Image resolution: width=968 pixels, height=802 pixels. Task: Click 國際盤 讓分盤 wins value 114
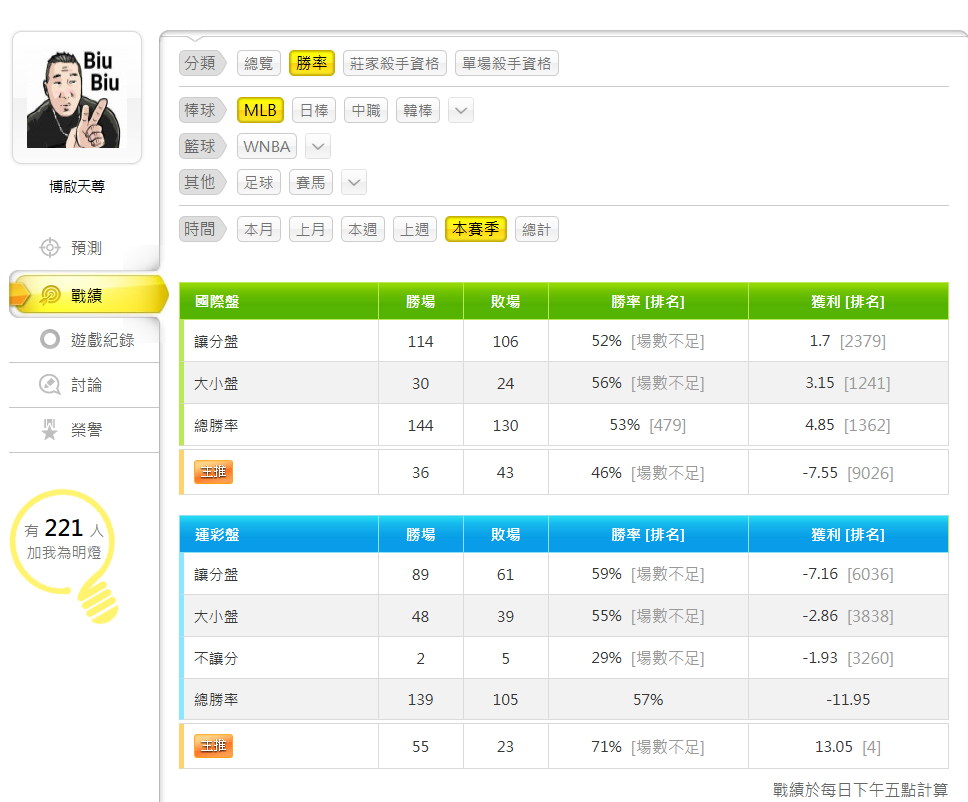click(420, 341)
